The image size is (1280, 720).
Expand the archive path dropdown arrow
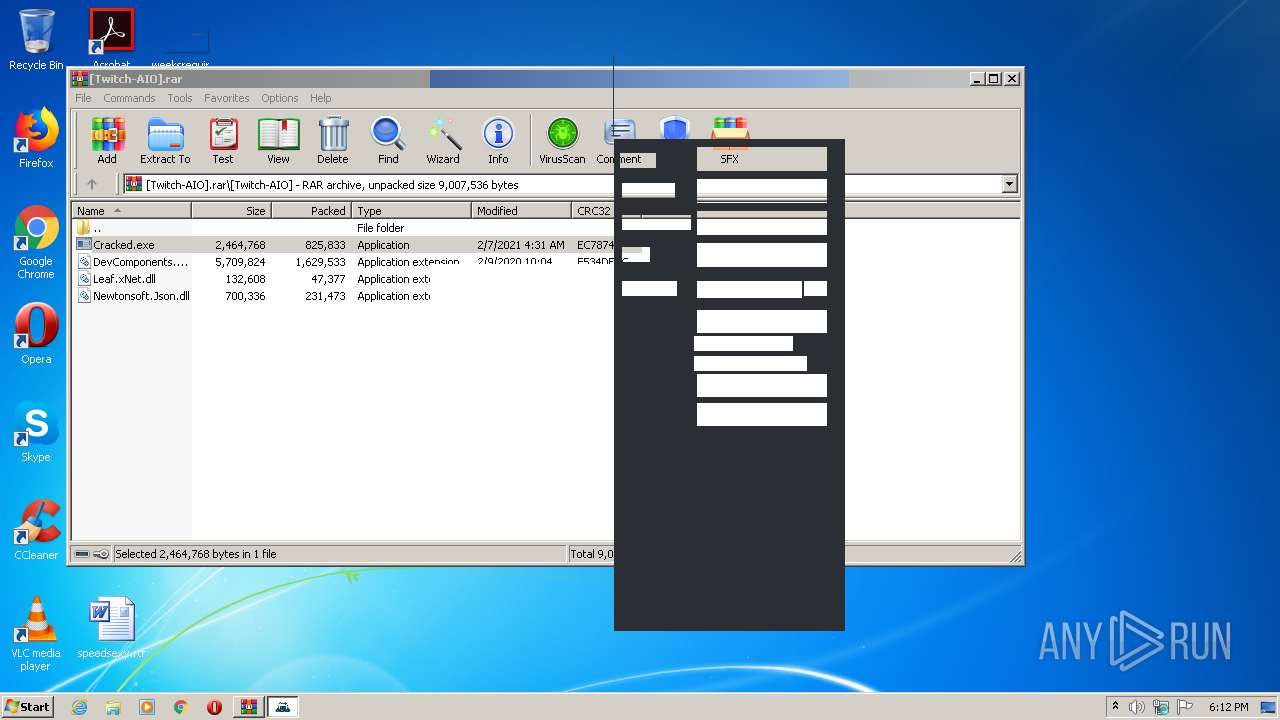[1009, 184]
